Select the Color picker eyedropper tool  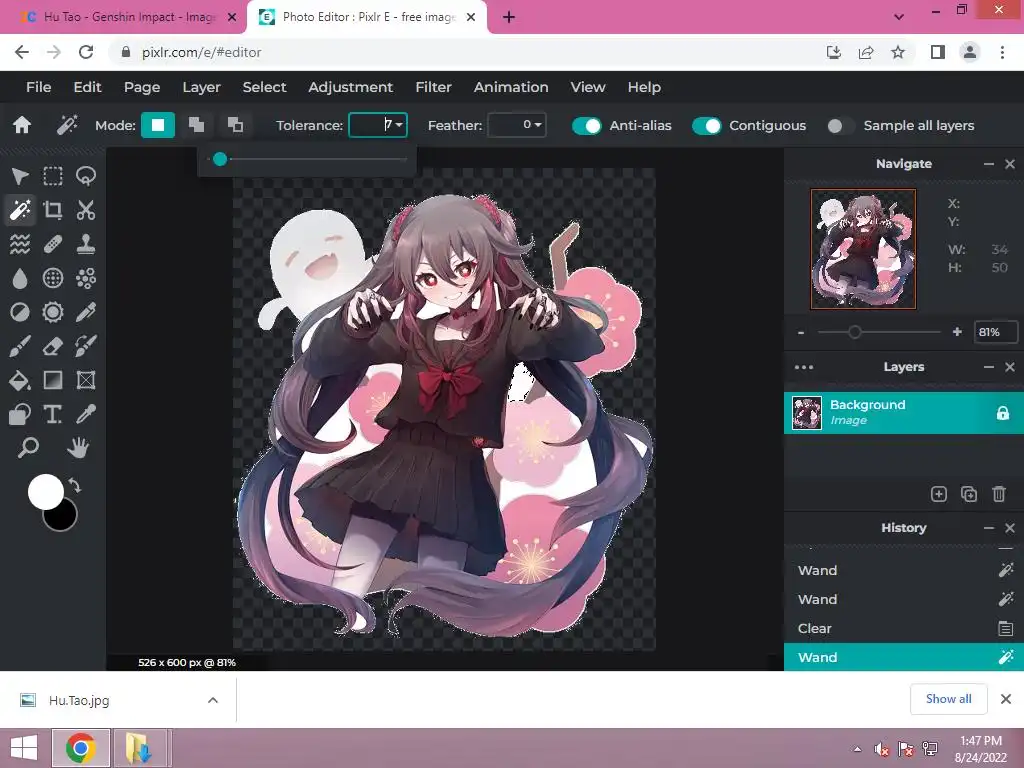coord(86,414)
